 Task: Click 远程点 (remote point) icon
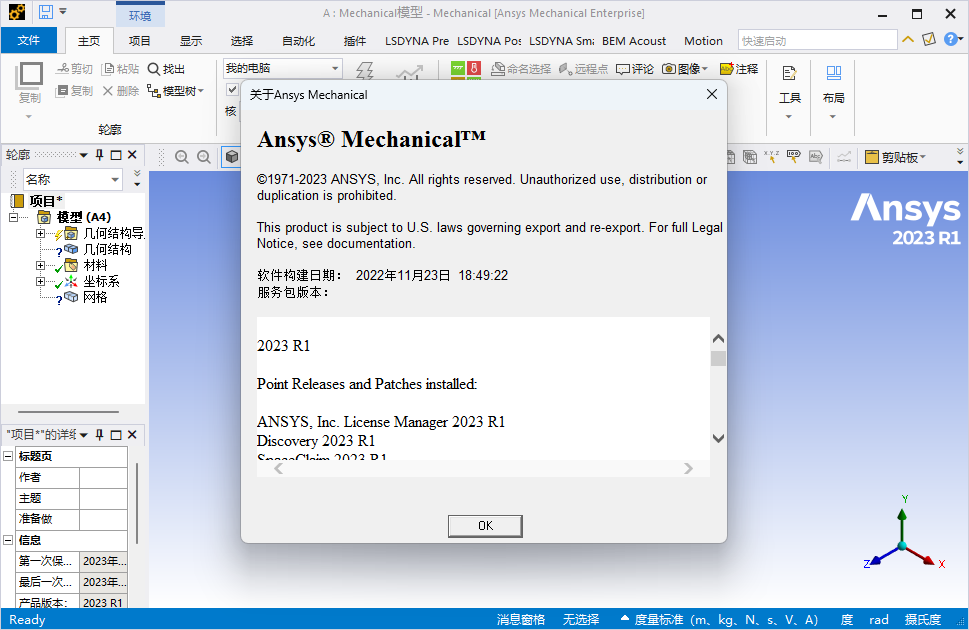583,69
